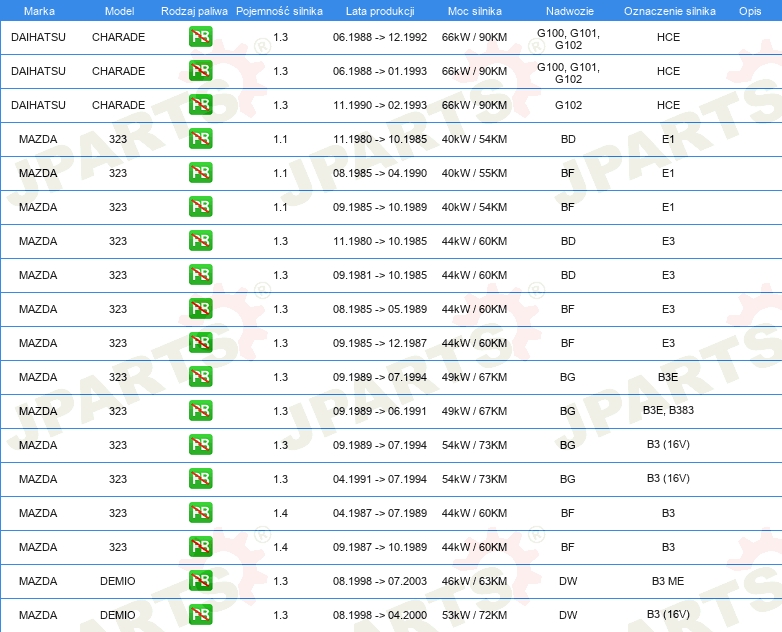Select date cell 08.1985 -> 04.1990
This screenshot has width=782, height=632.
point(380,173)
